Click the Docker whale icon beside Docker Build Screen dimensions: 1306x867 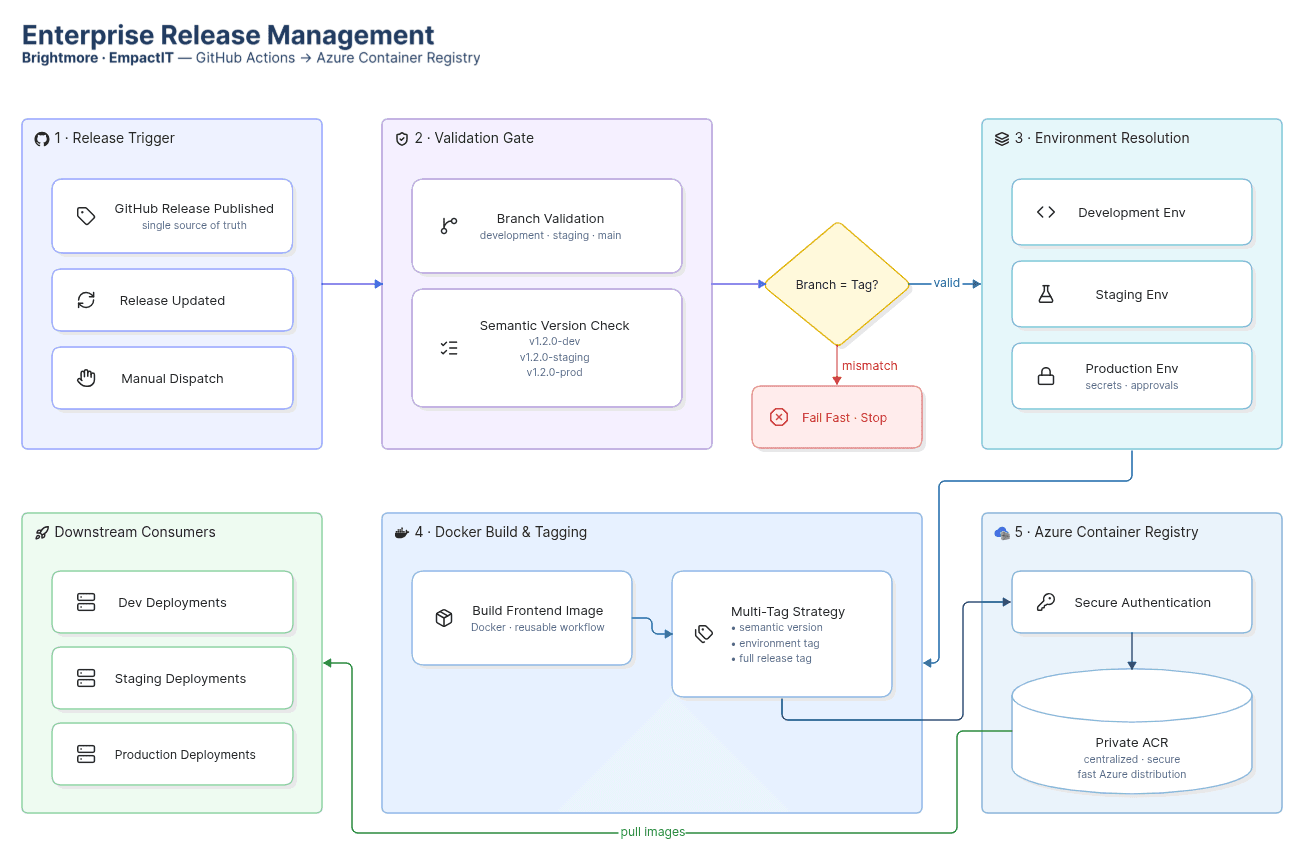(402, 533)
